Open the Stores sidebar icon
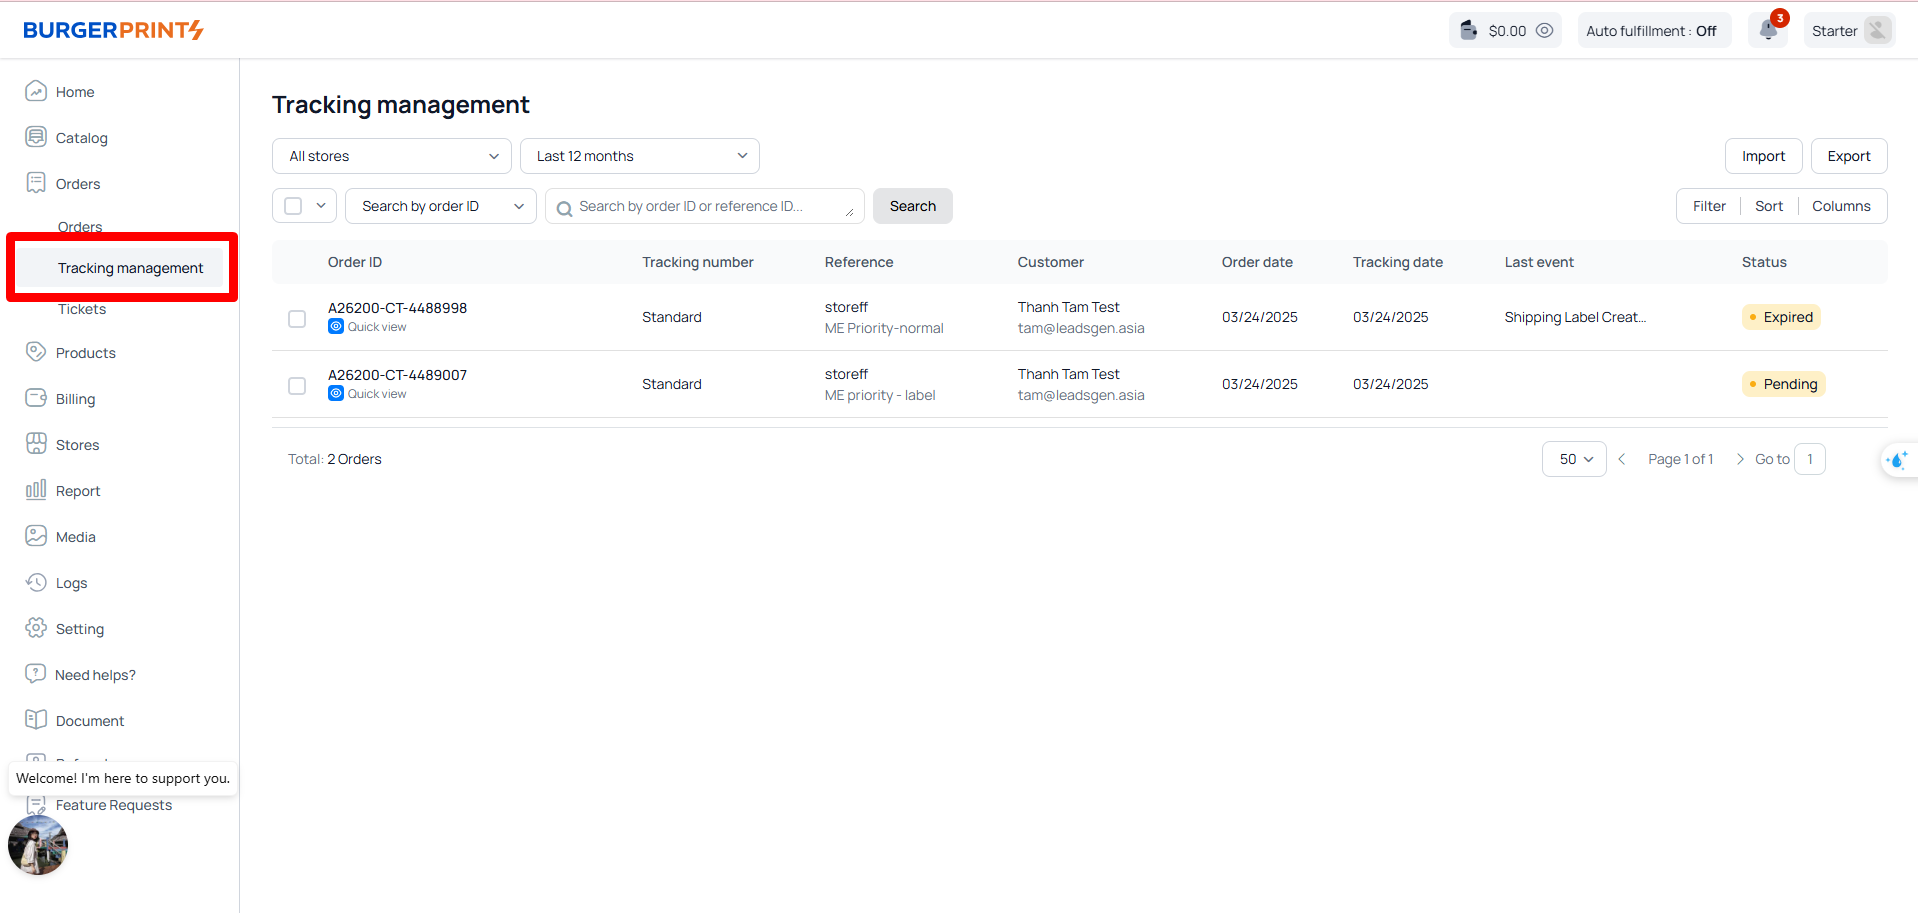Viewport: 1918px width, 913px height. (36, 444)
